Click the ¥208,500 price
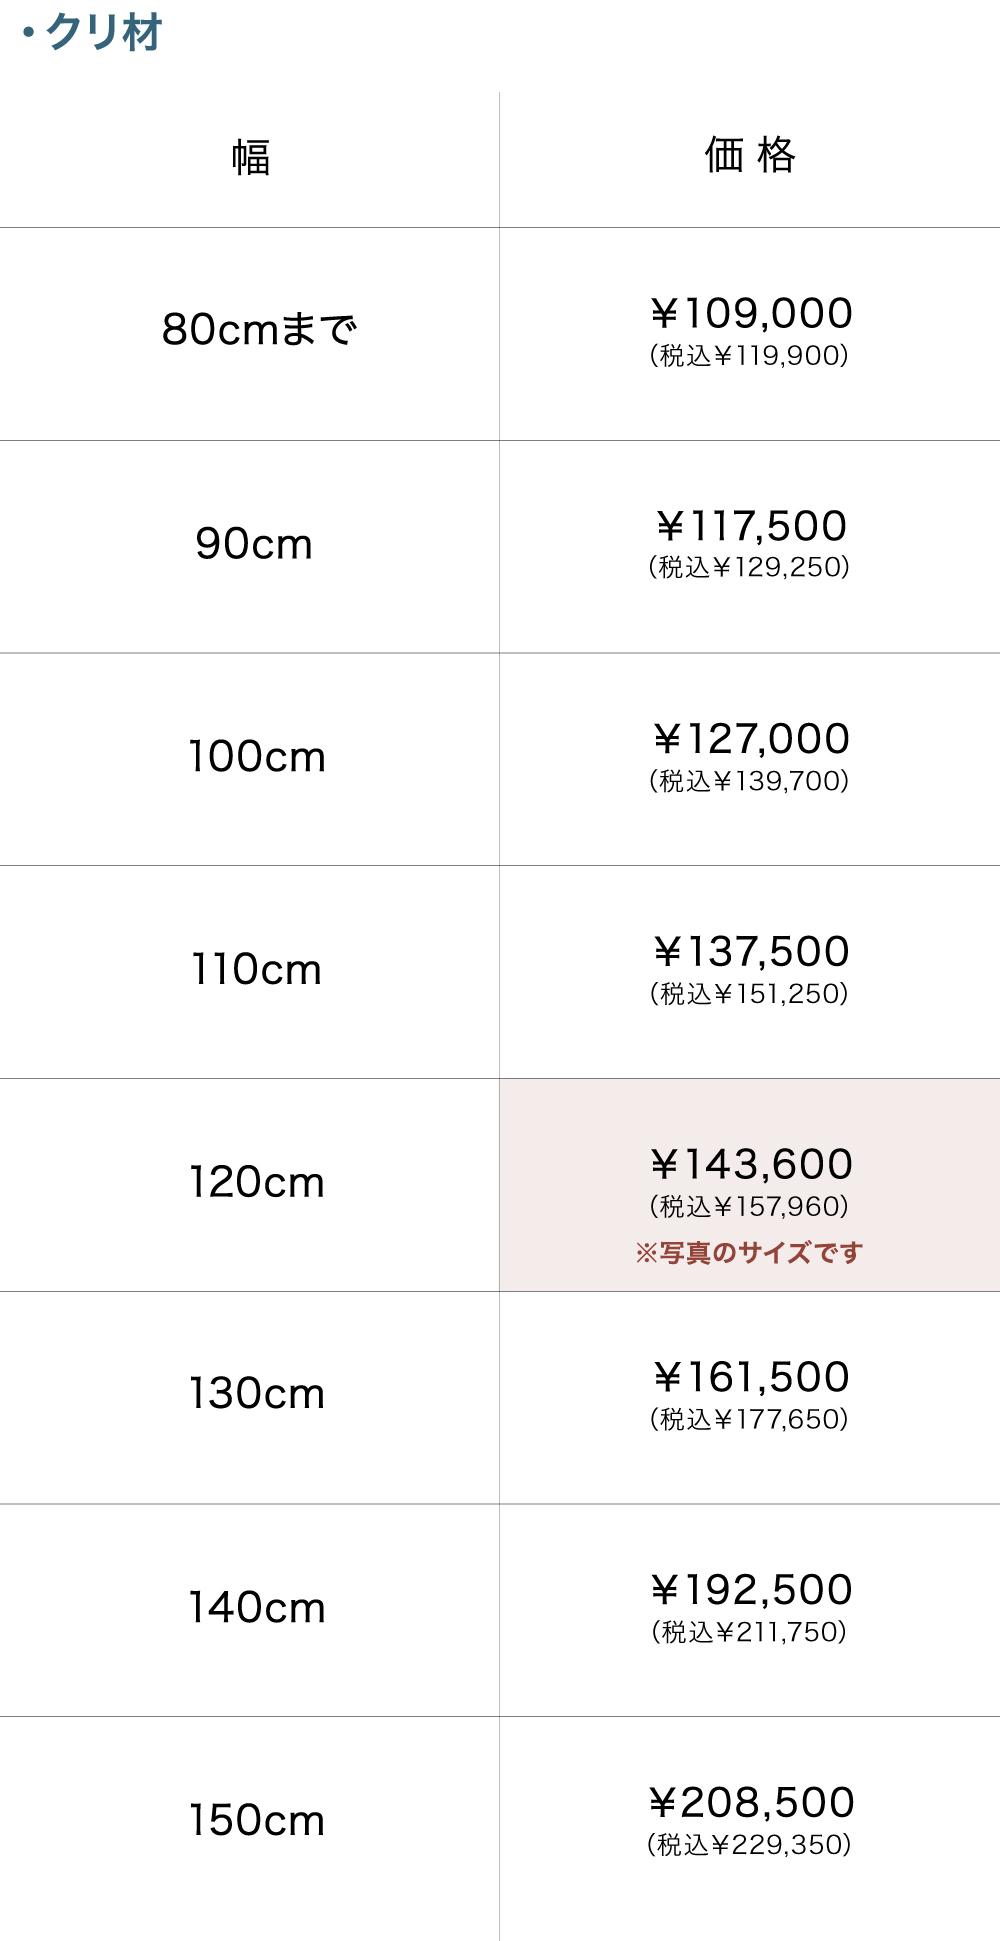This screenshot has width=1000, height=1941. (x=751, y=1803)
